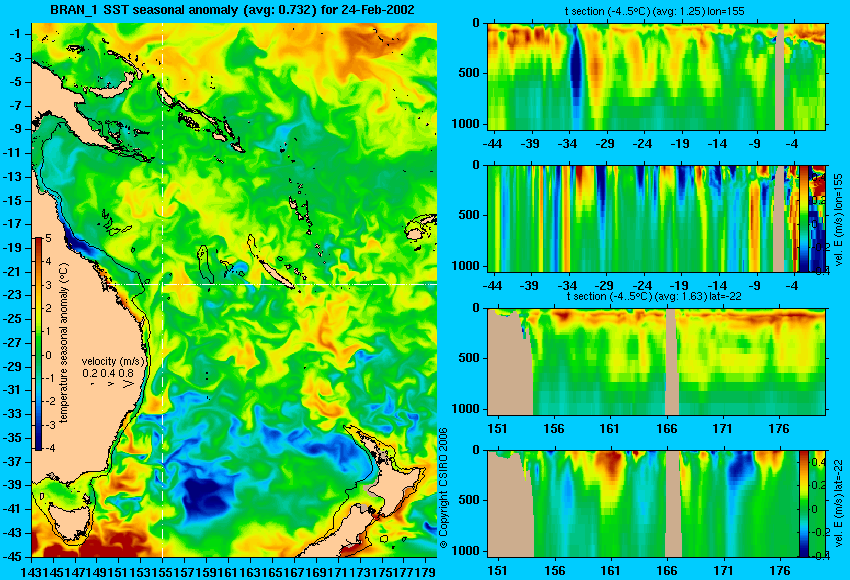The image size is (850, 580).
Task: Click dark blue cold patch in Tasman Sea
Action: (206, 499)
